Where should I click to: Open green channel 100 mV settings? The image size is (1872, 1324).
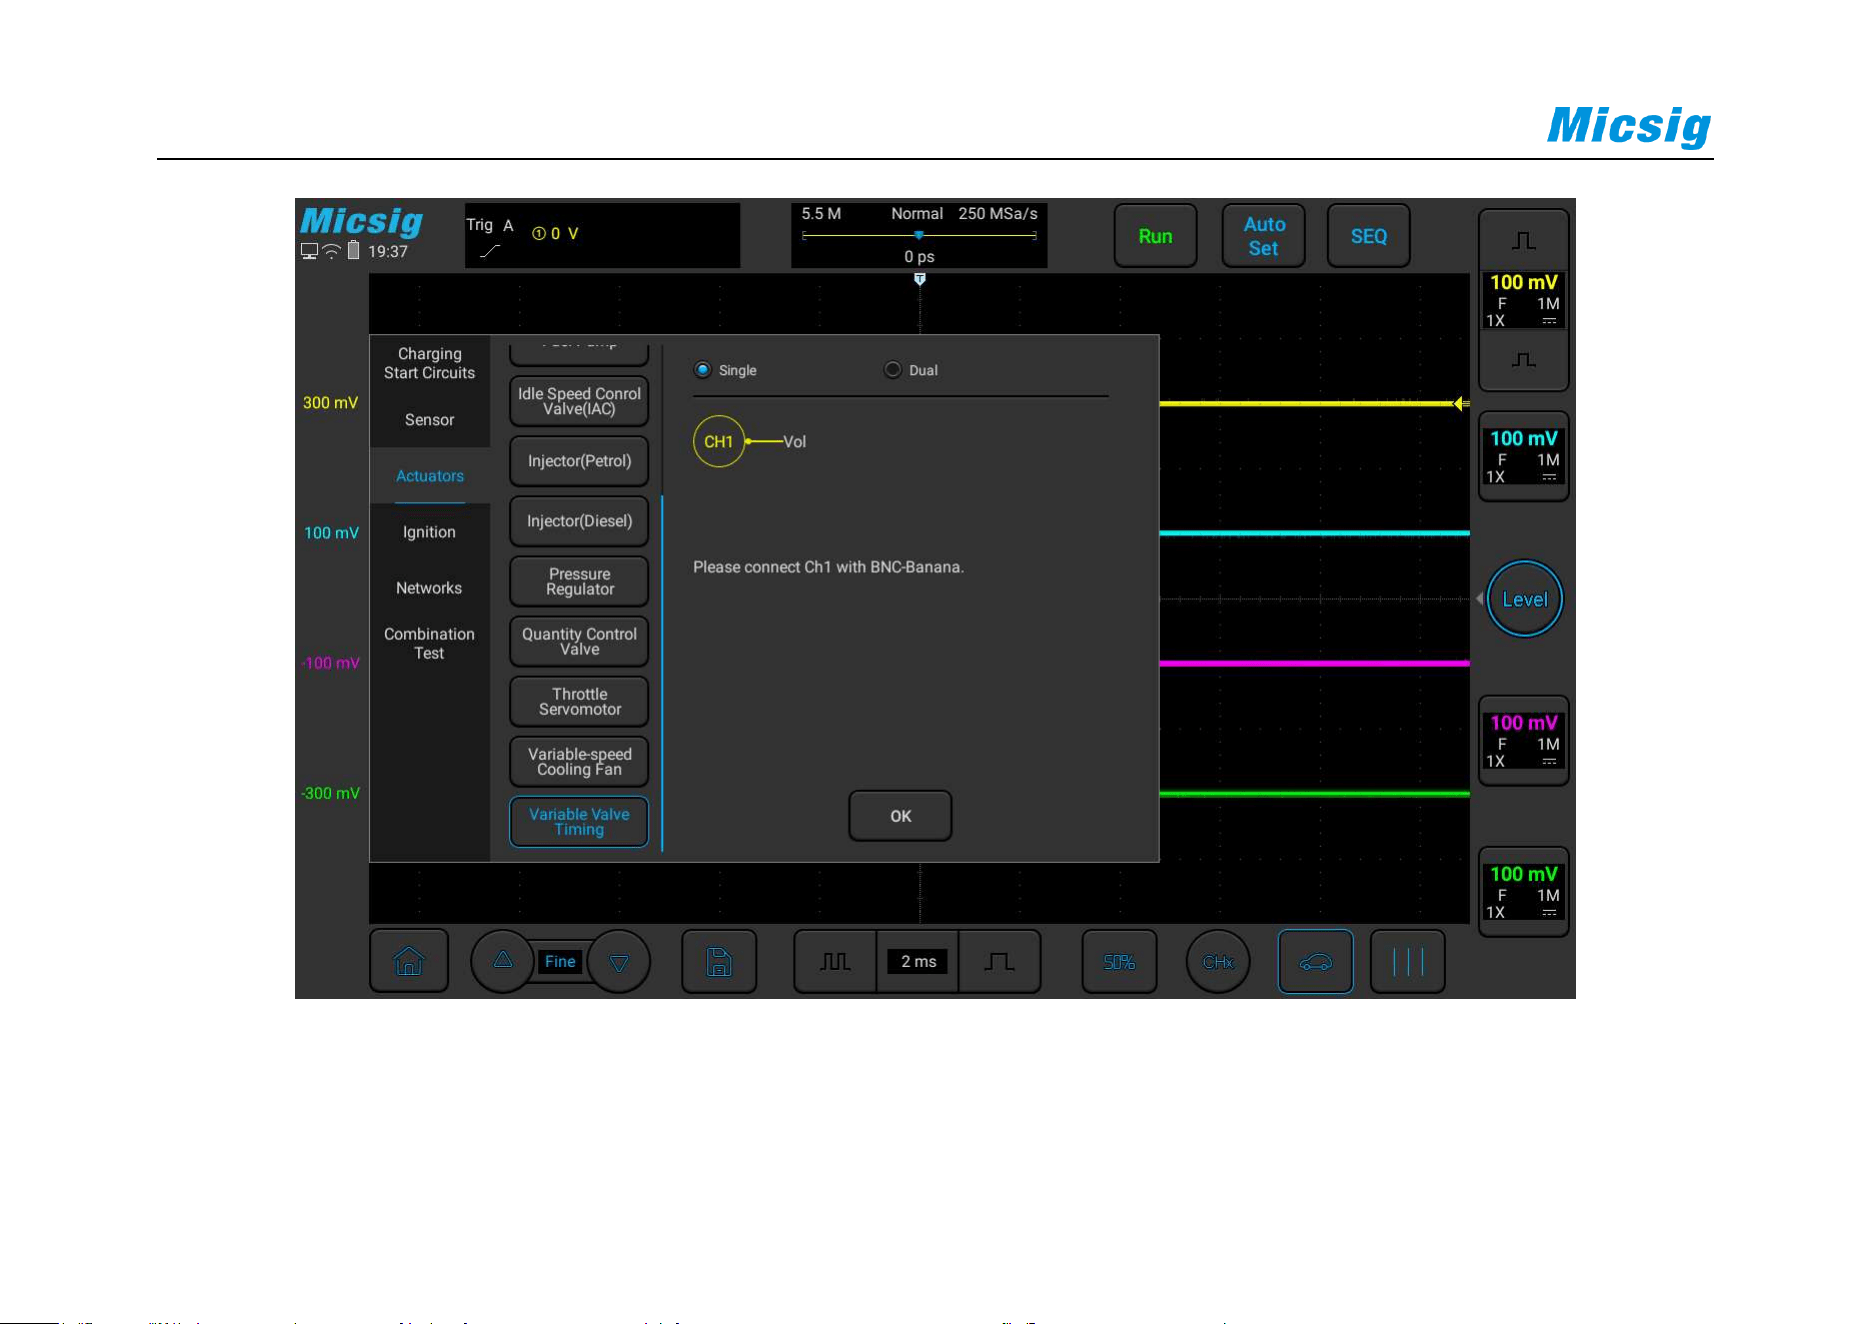pyautogui.click(x=1523, y=892)
